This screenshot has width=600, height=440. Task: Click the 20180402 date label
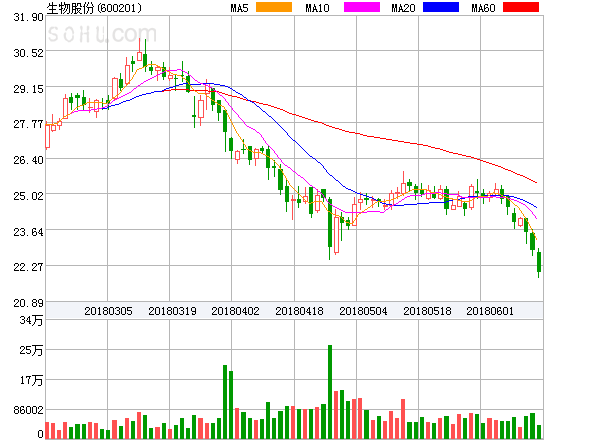click(235, 311)
